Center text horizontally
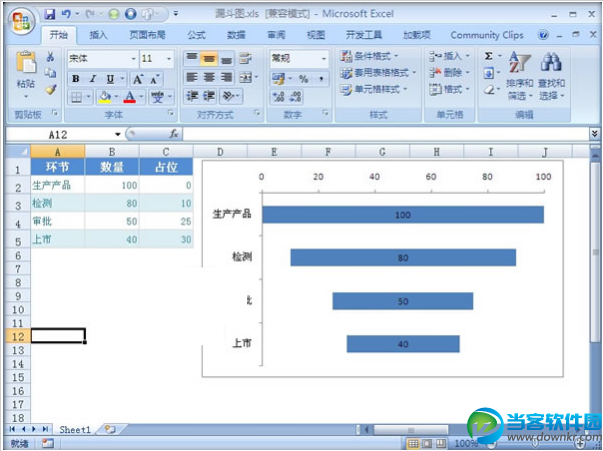Image resolution: width=603 pixels, height=451 pixels. click(209, 78)
